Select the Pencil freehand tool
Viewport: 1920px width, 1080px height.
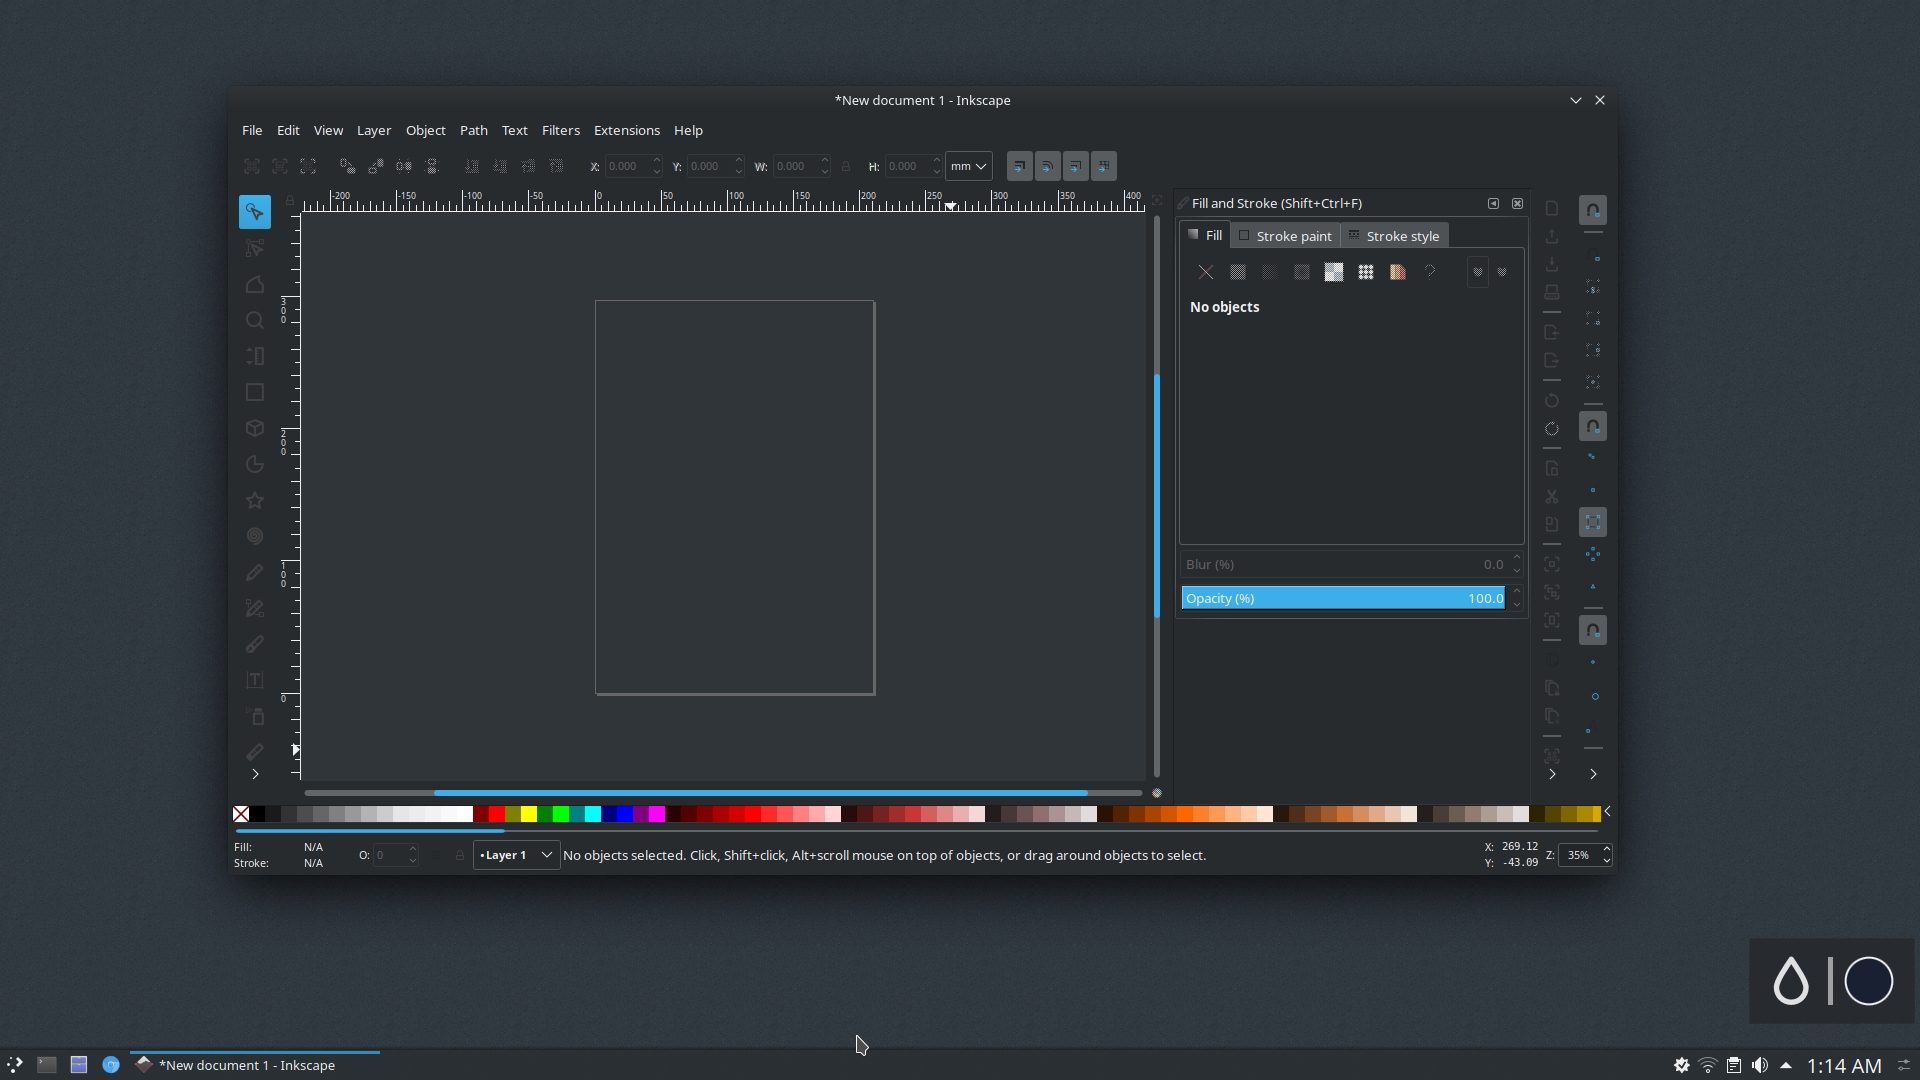(254, 572)
